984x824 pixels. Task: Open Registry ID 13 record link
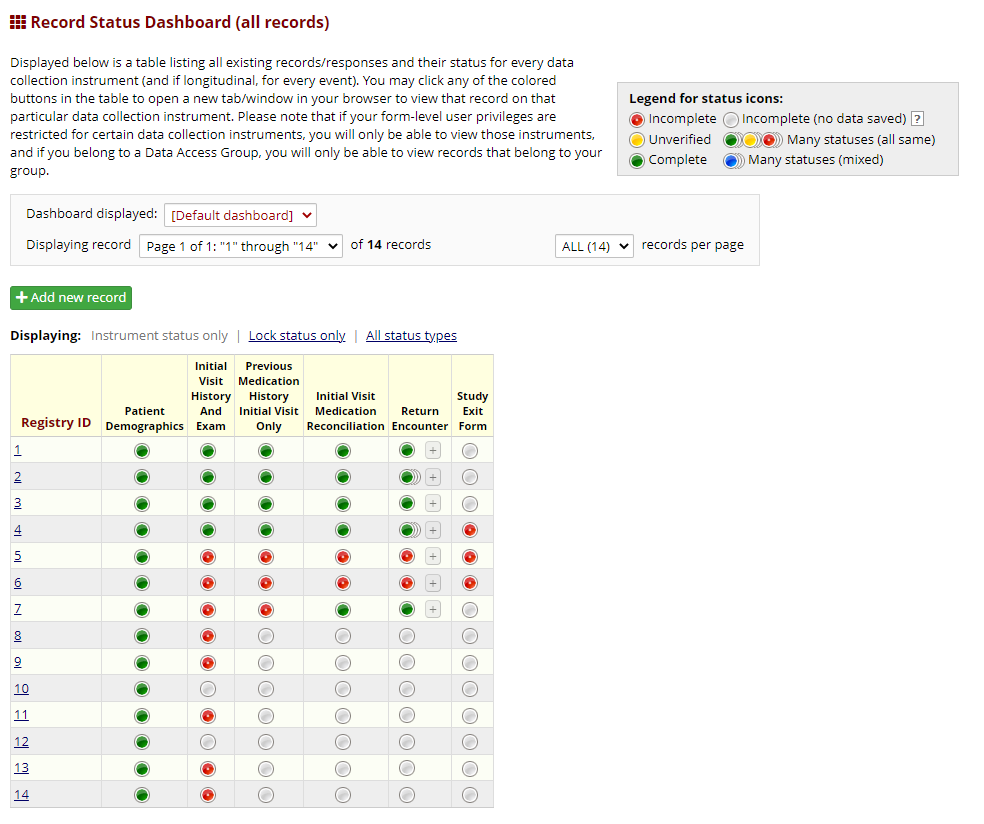point(21,768)
